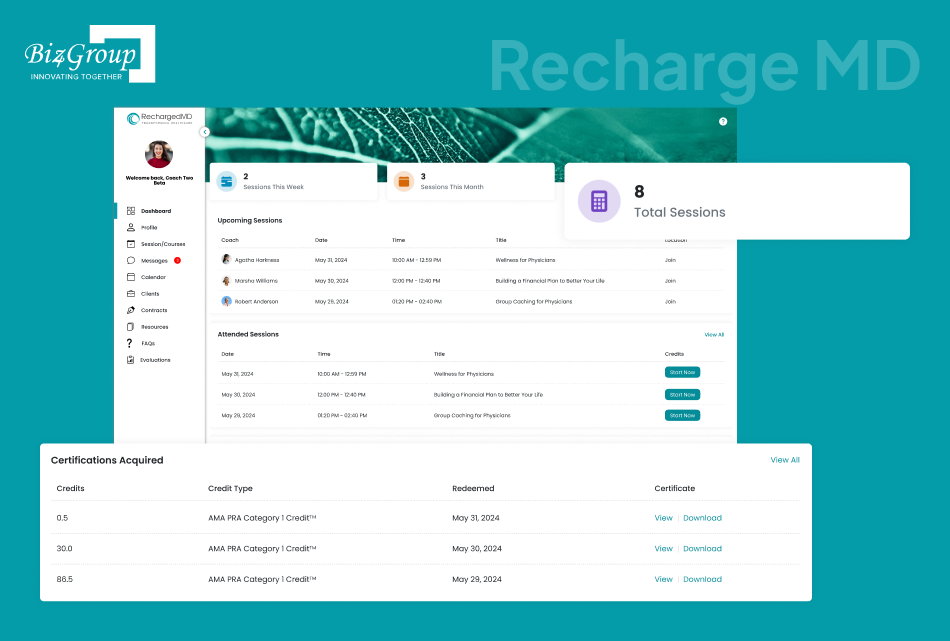The image size is (950, 641).
Task: Click Robert Anderson avatar
Action: 226,301
